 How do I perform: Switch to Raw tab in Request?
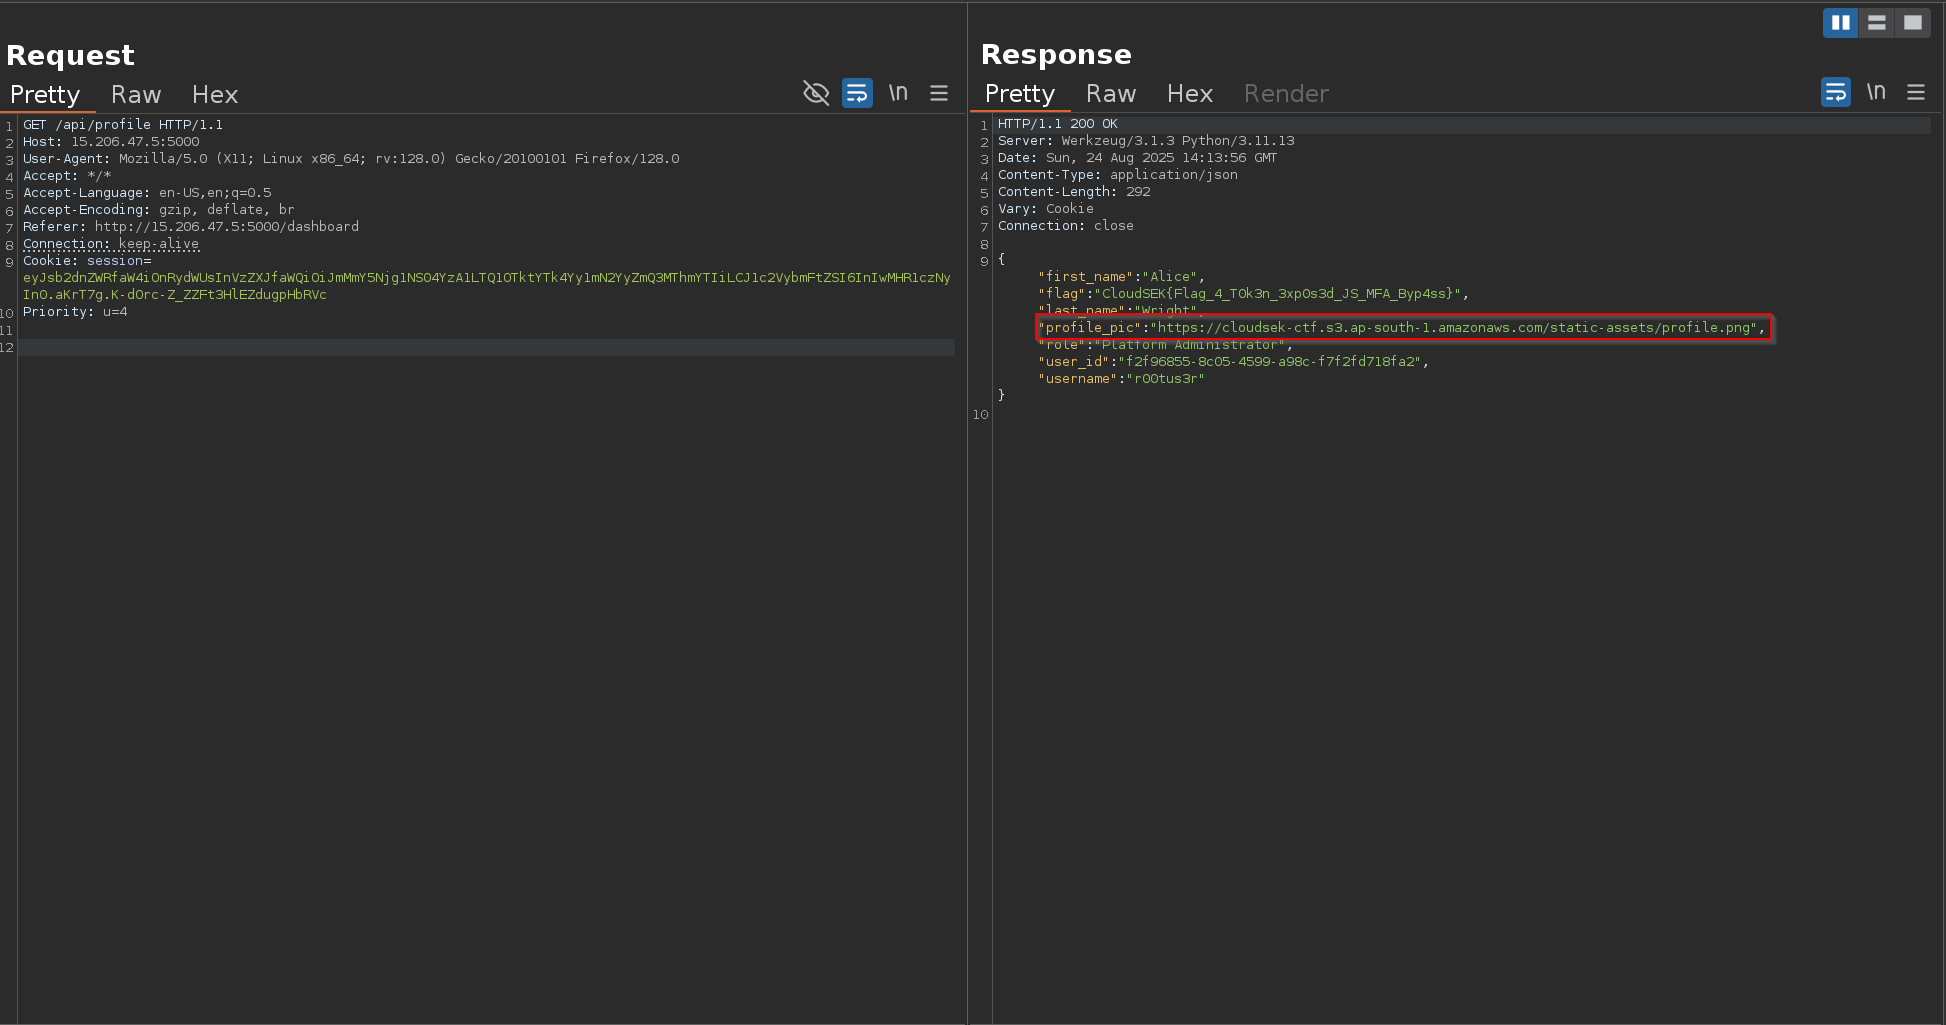tap(136, 95)
